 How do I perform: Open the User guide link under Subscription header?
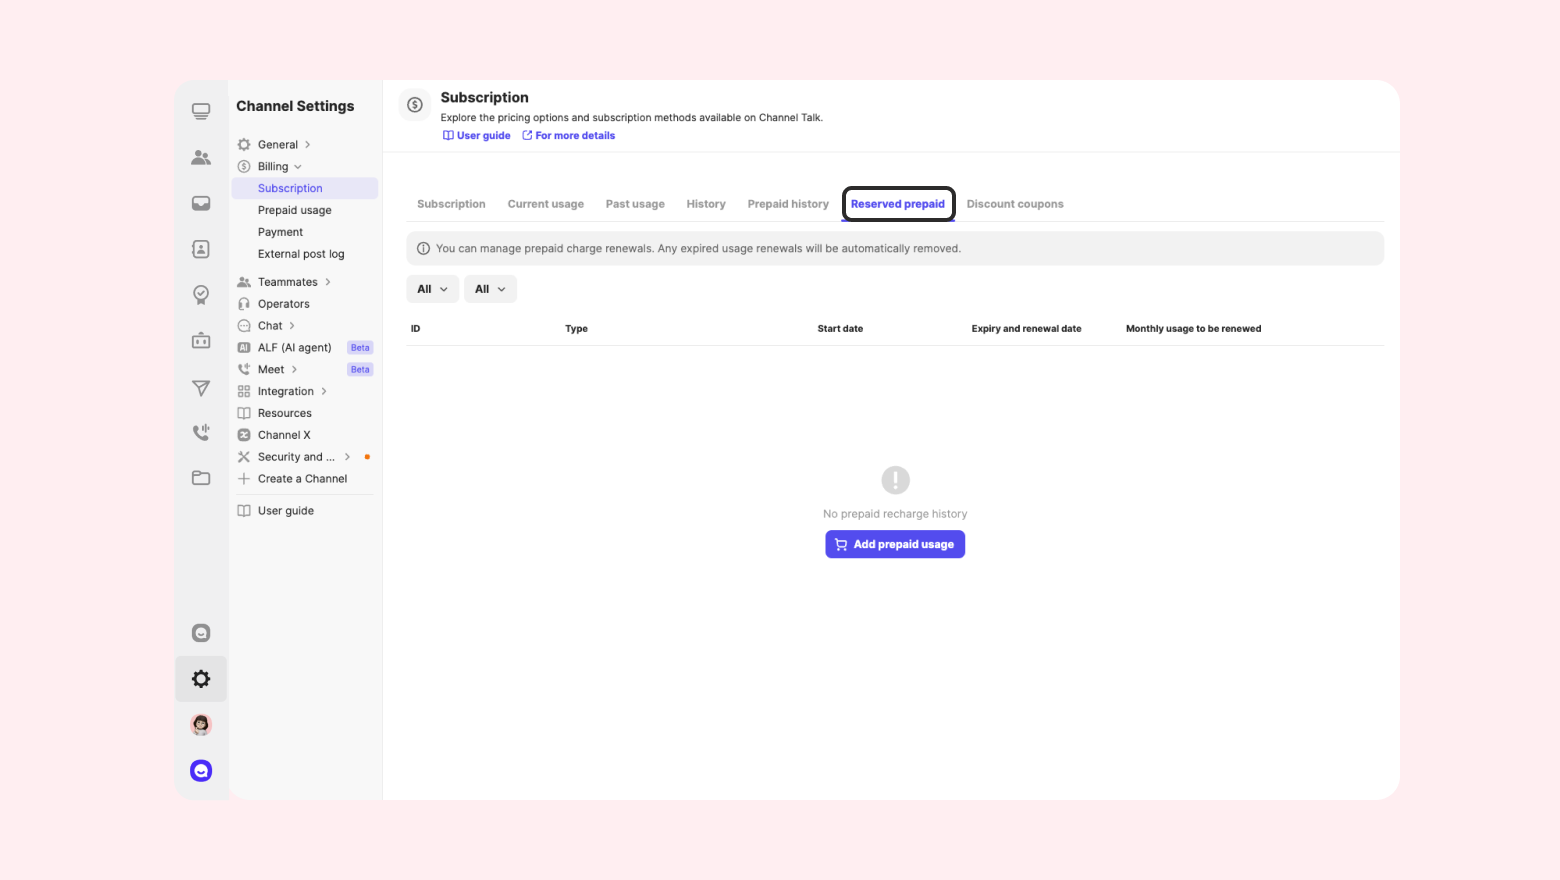[x=477, y=136]
